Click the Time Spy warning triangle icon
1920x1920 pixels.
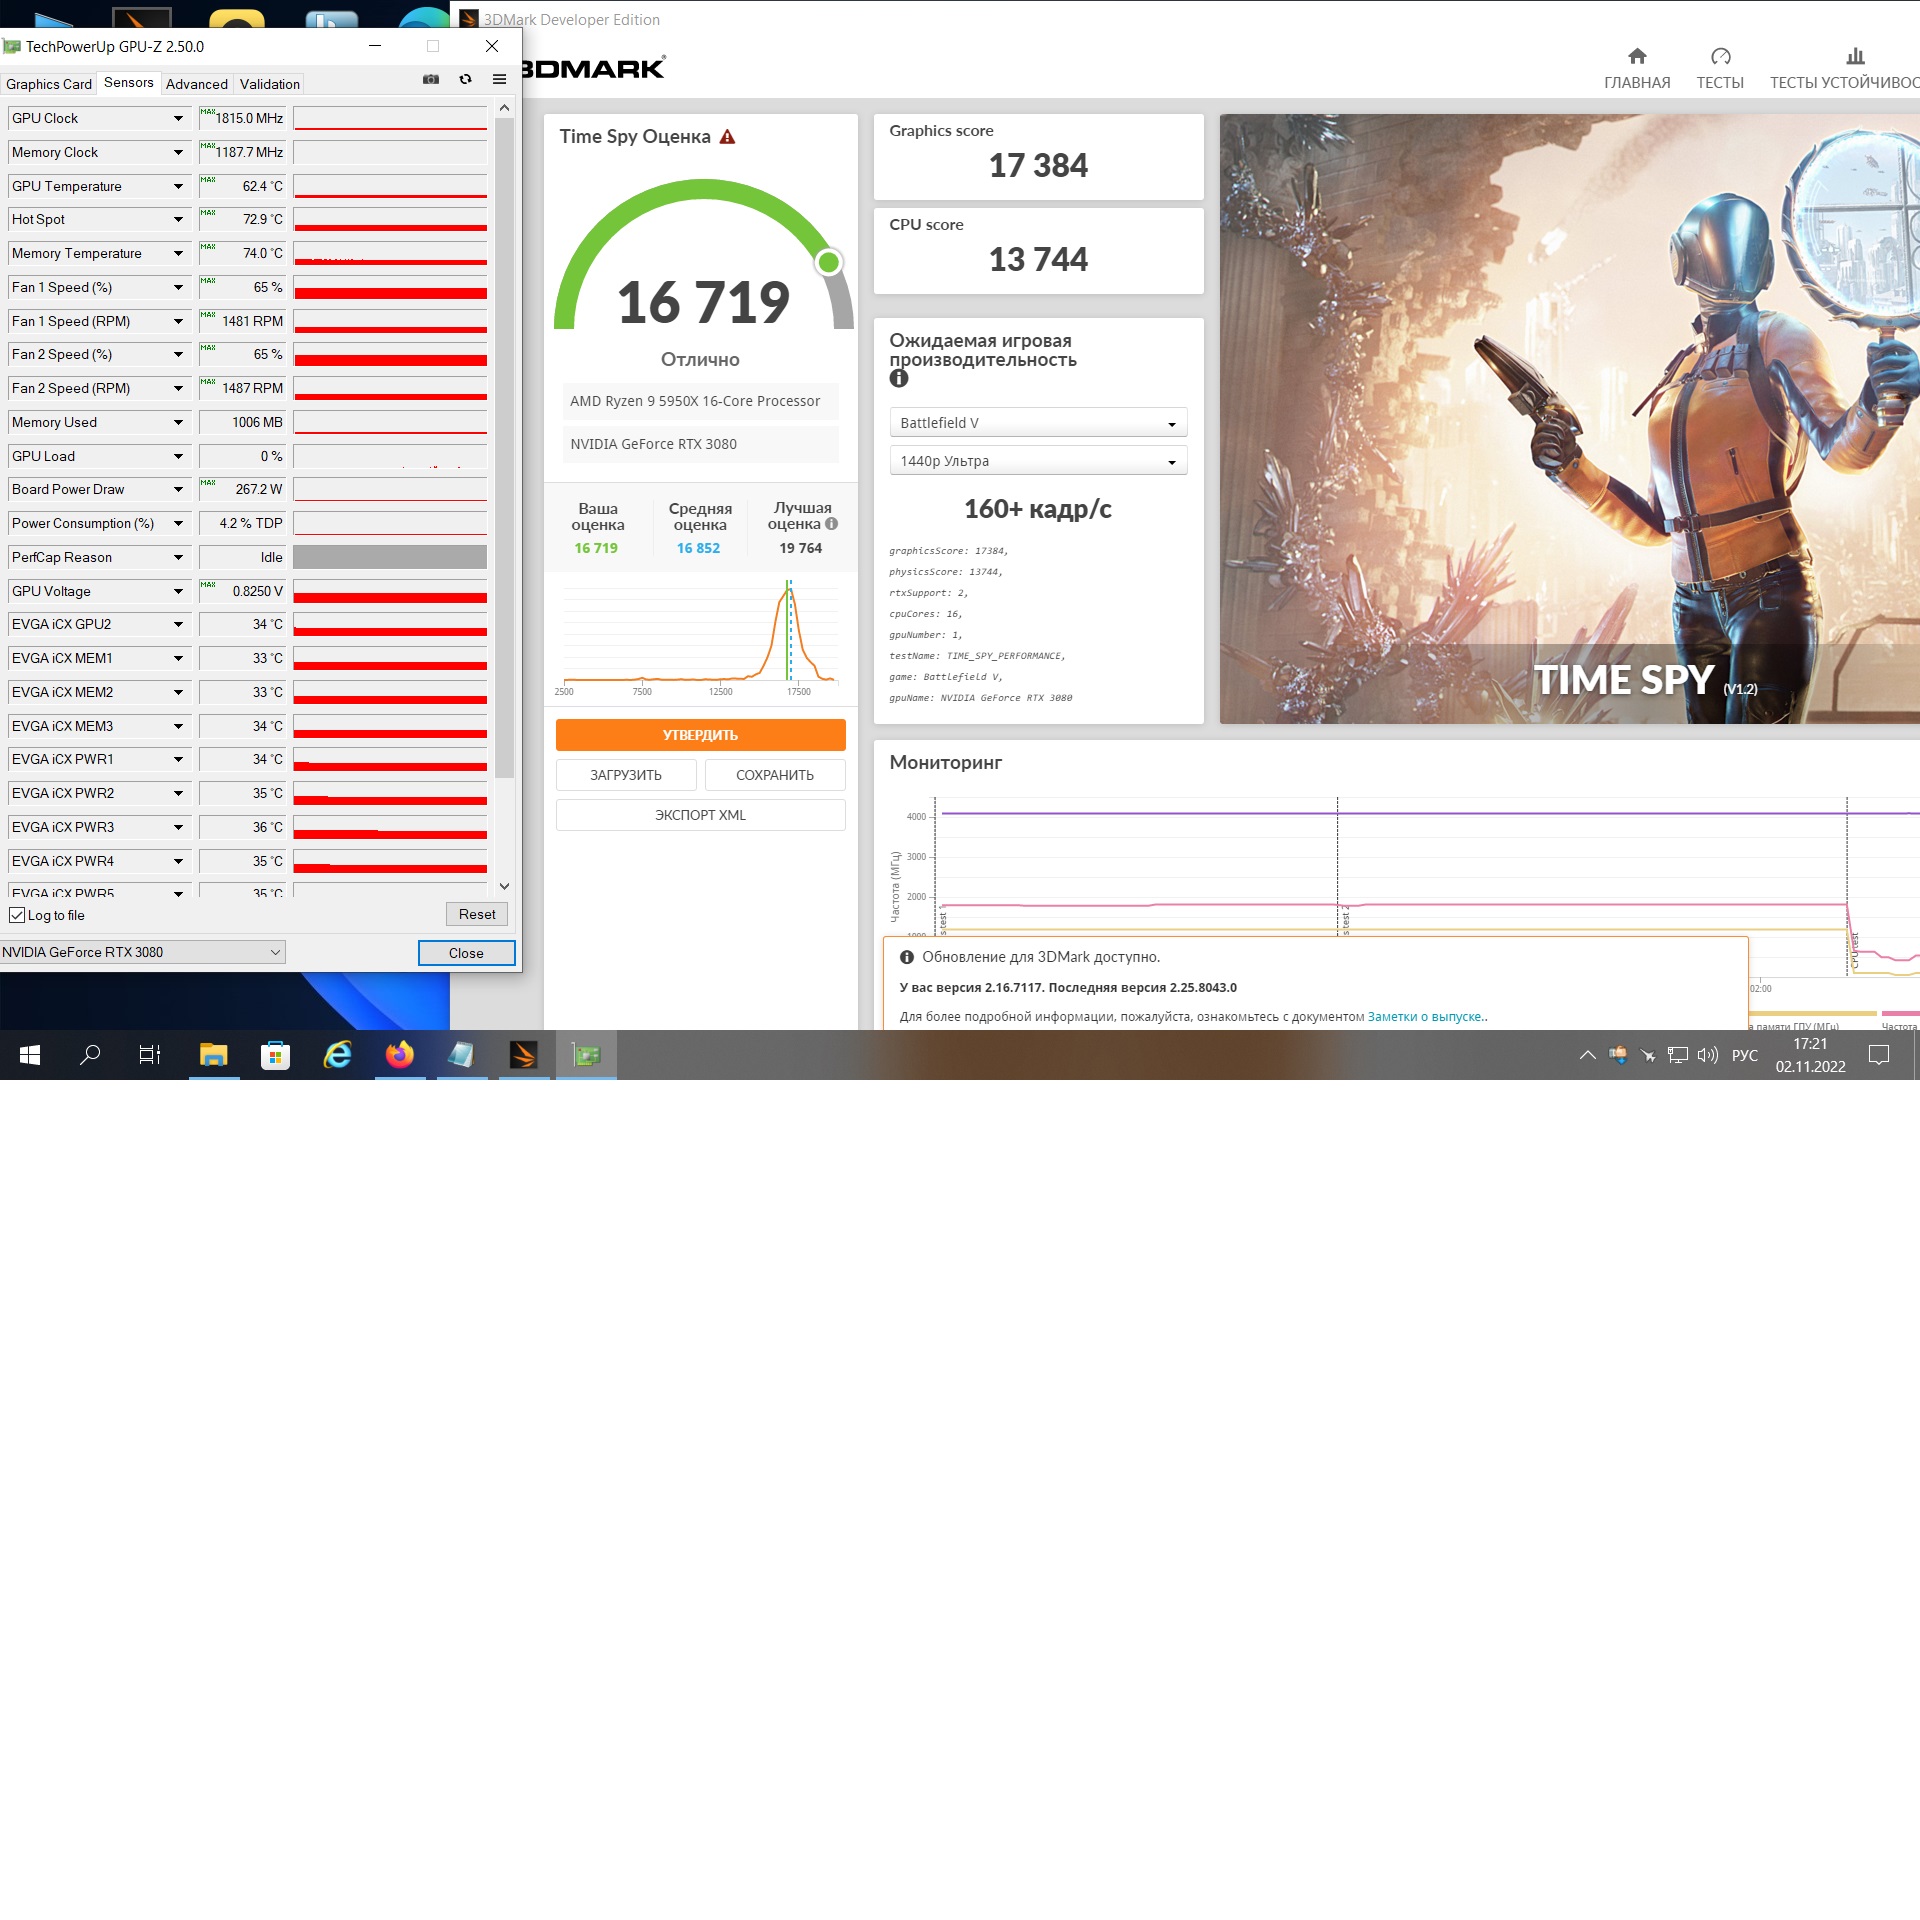click(x=728, y=137)
